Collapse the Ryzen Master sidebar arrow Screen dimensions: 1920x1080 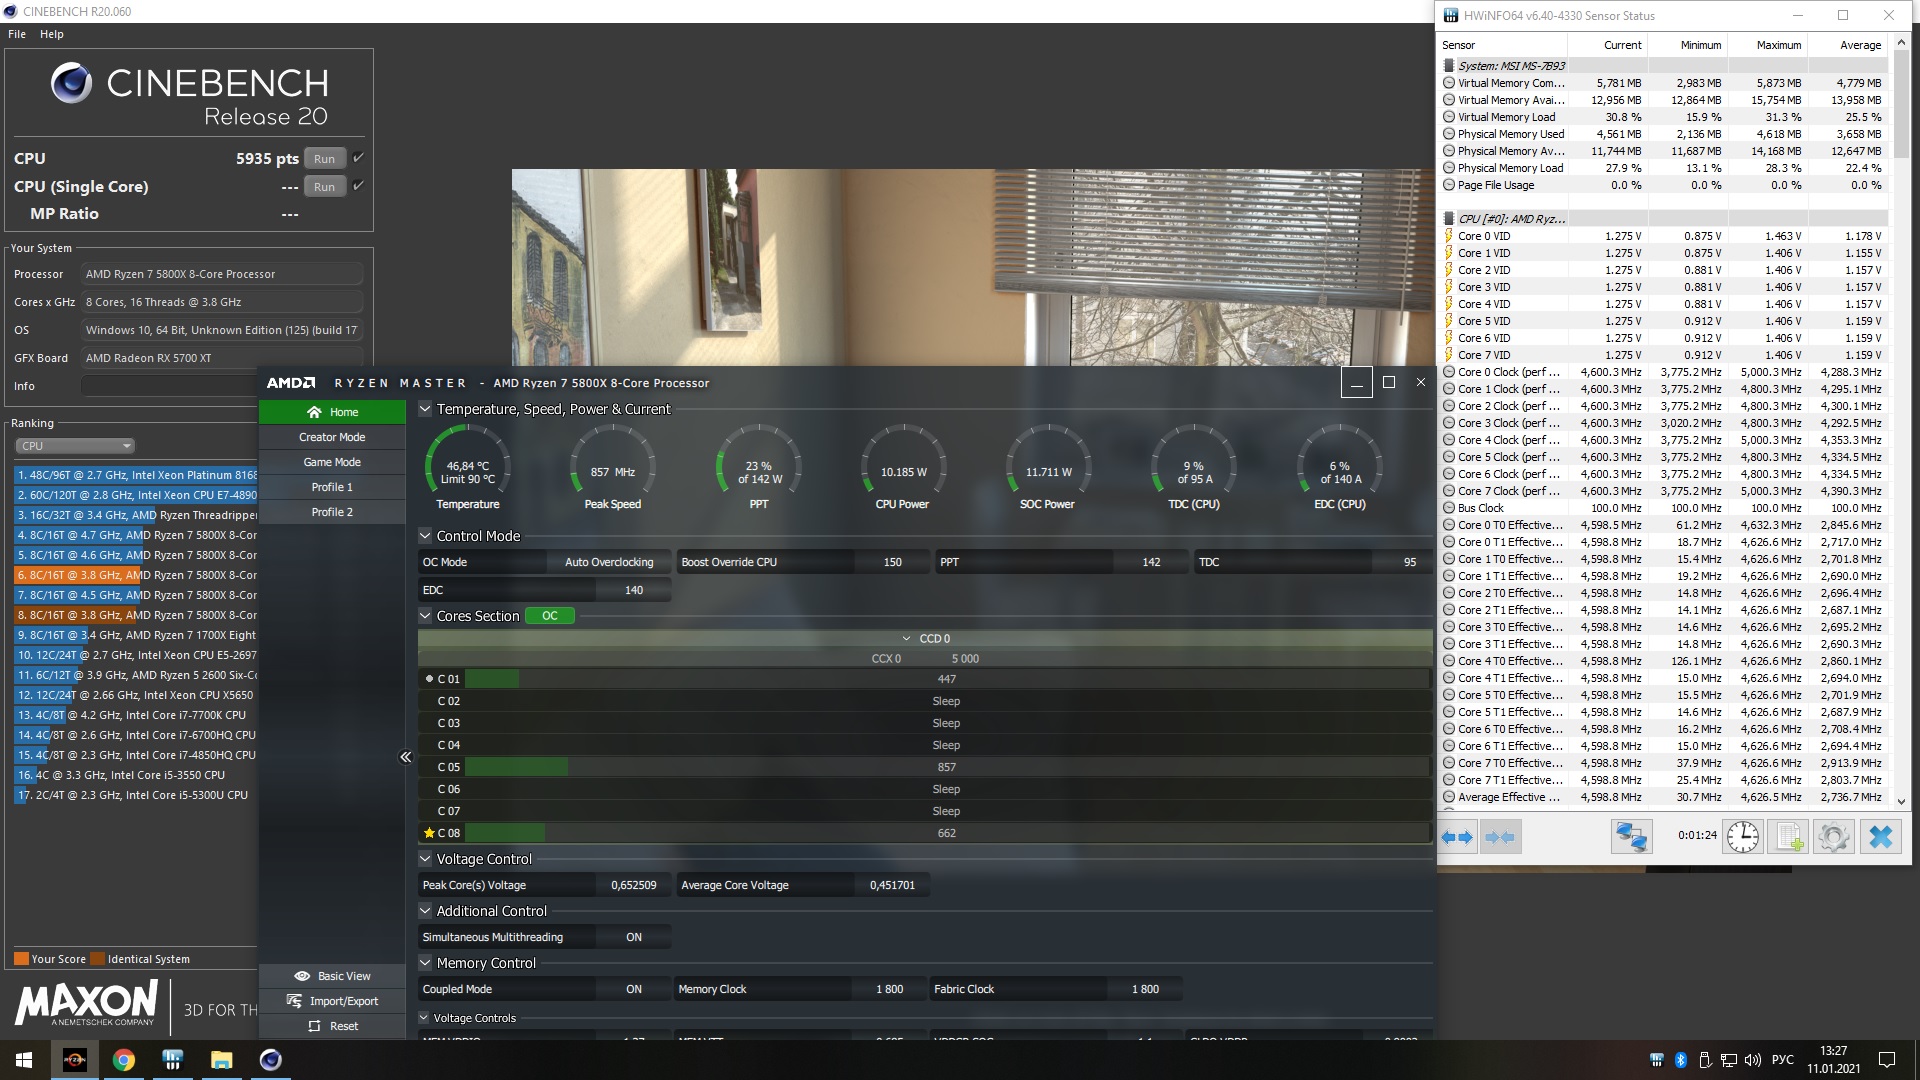point(405,757)
